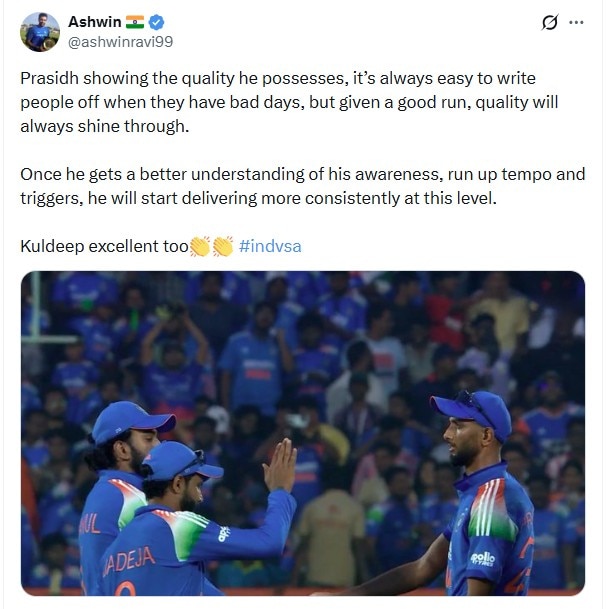Click the paragraph starting 'Once he gets'
607x609 pixels.
[300, 185]
